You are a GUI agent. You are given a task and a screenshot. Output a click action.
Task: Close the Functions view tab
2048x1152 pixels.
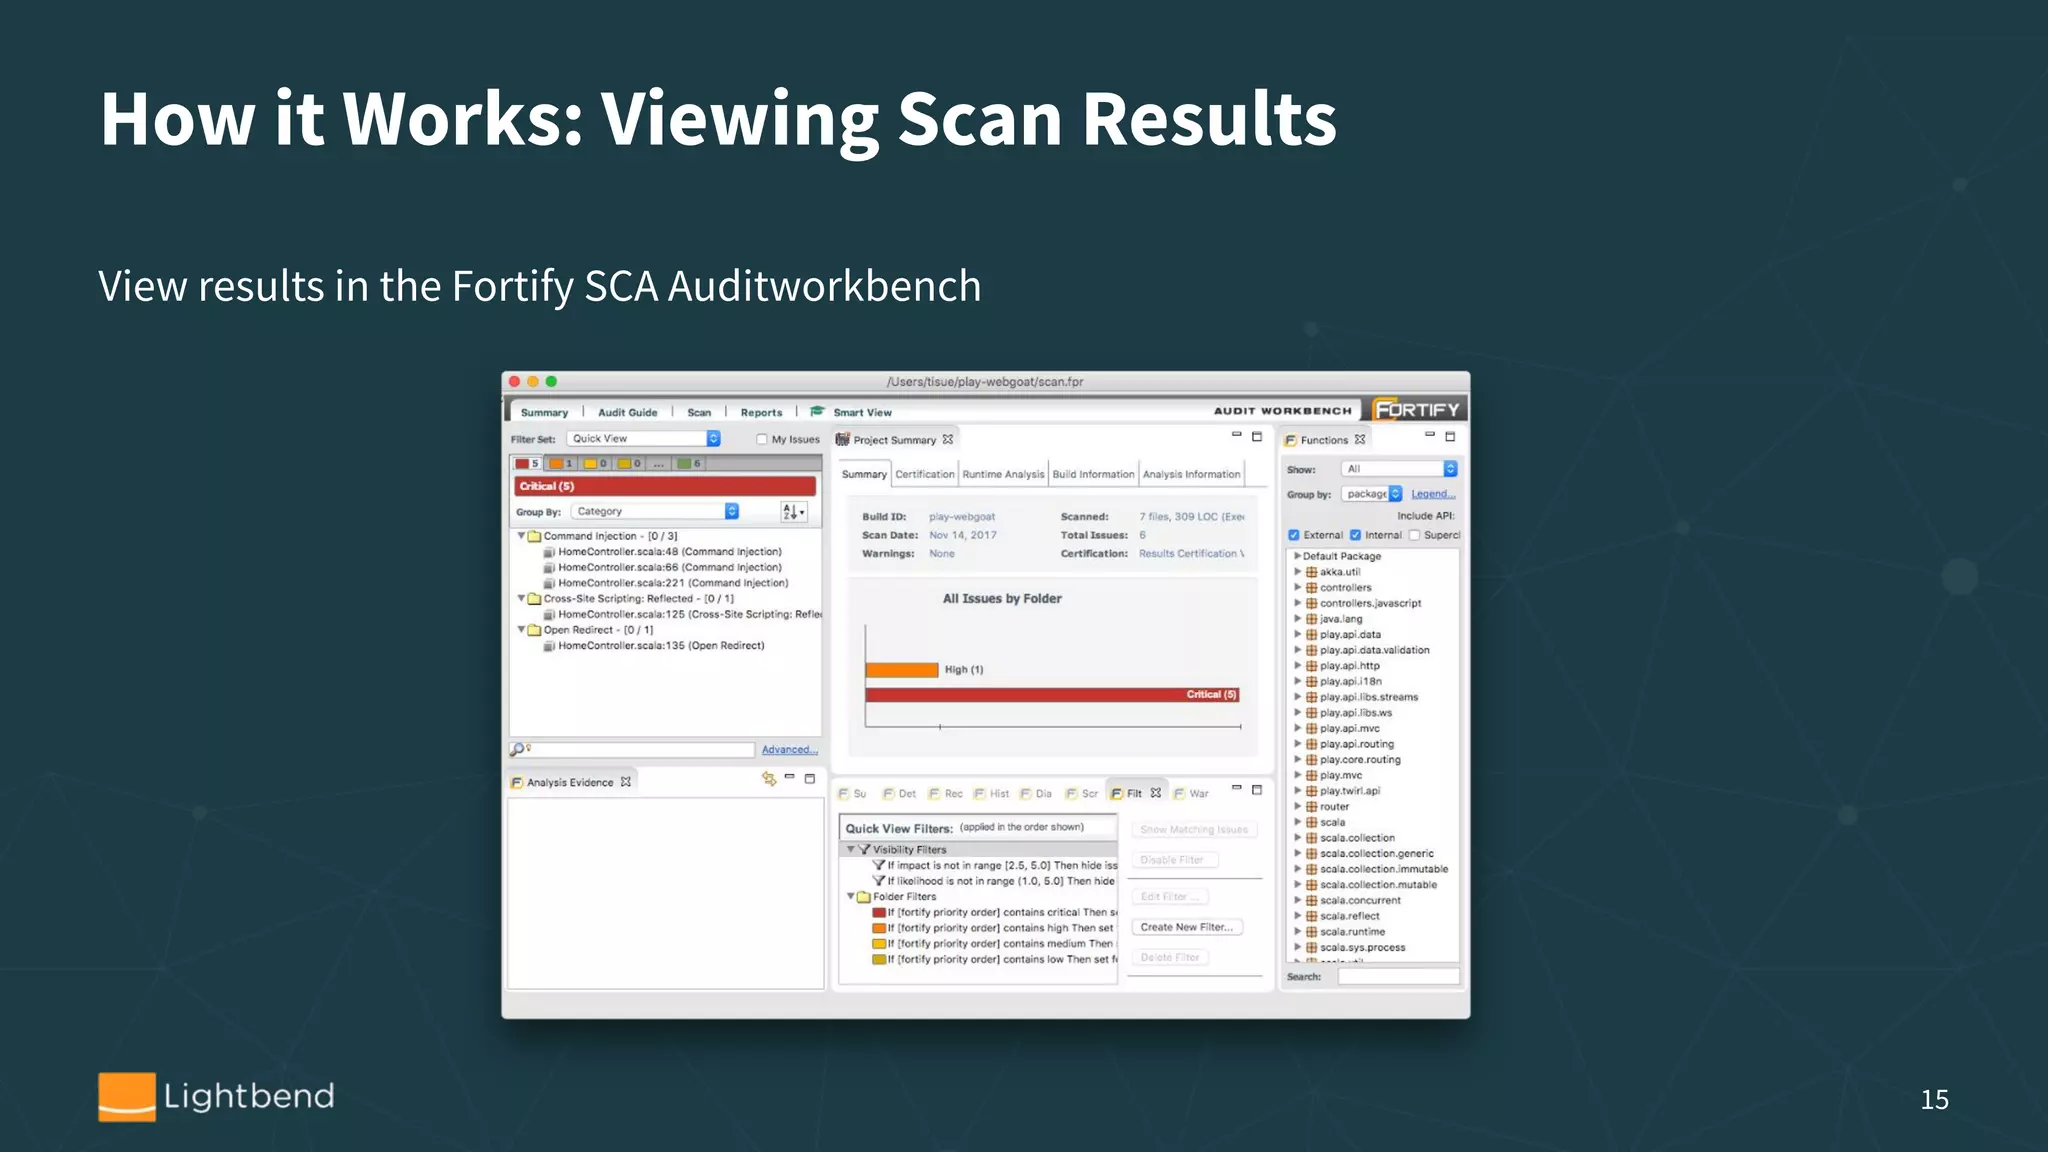1360,439
